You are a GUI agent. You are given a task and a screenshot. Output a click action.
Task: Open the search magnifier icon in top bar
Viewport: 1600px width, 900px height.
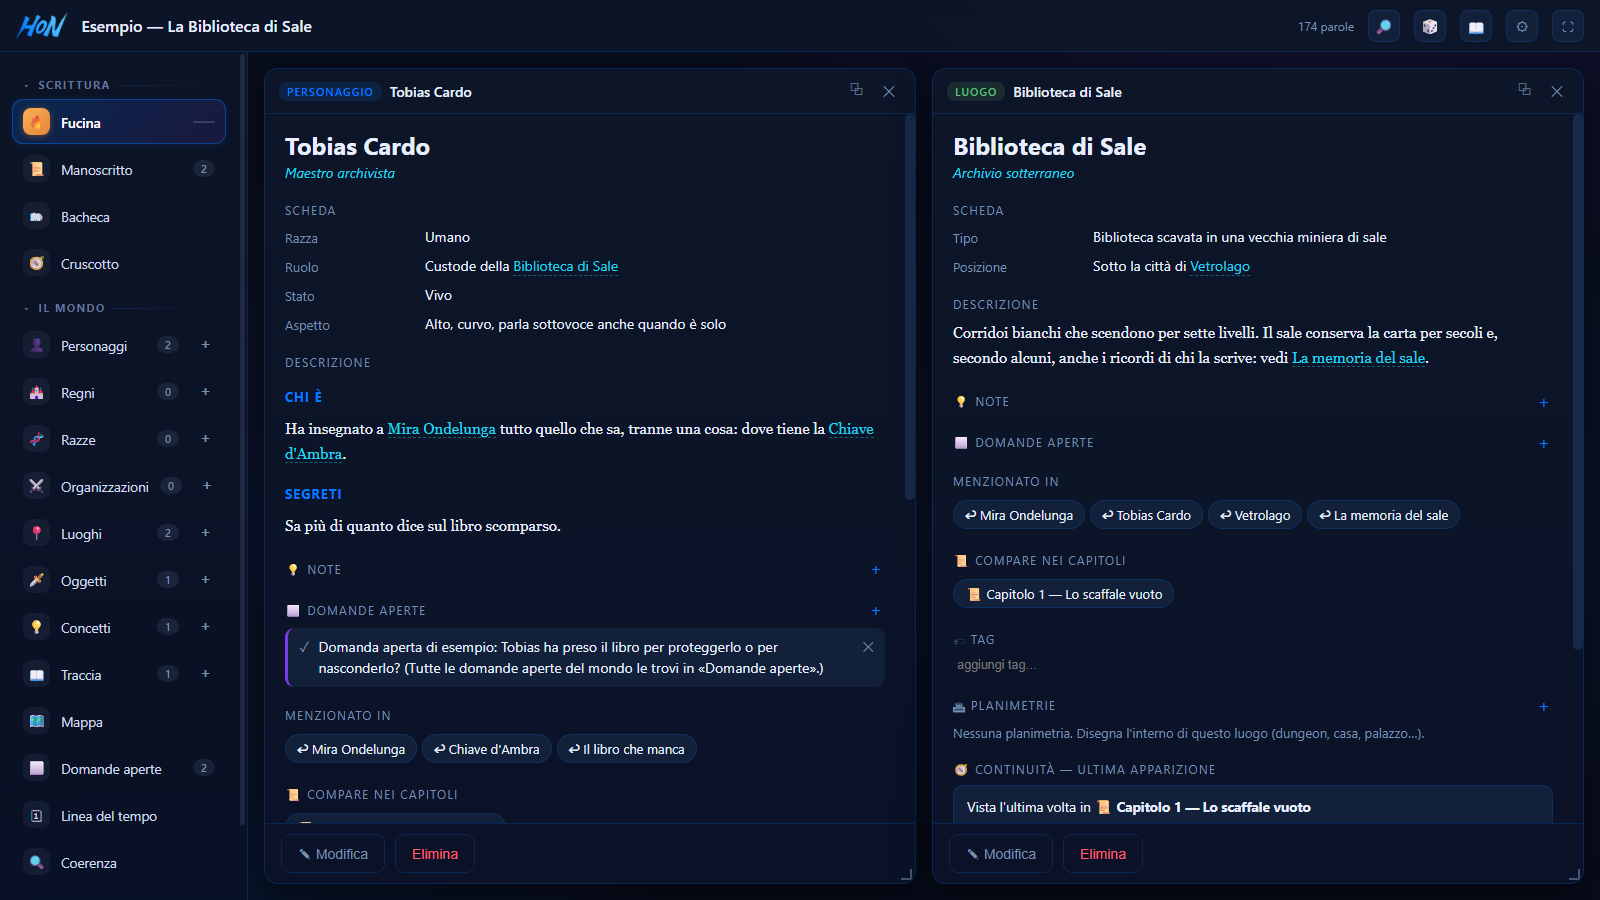click(x=1384, y=27)
